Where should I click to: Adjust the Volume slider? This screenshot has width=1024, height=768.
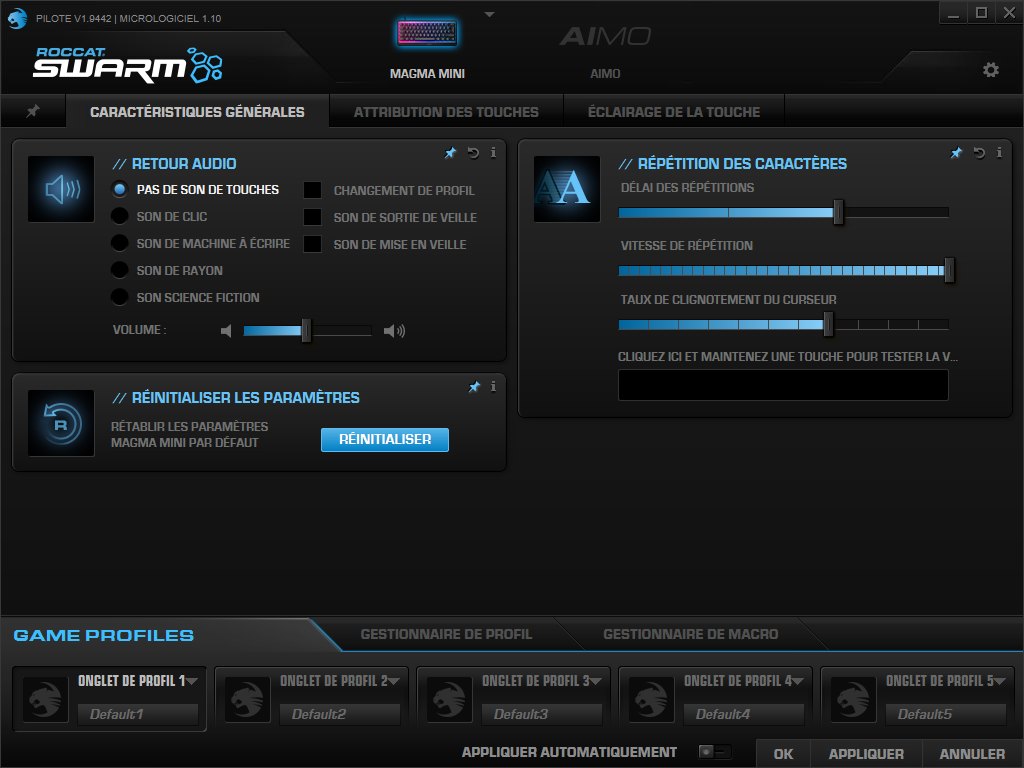point(307,331)
